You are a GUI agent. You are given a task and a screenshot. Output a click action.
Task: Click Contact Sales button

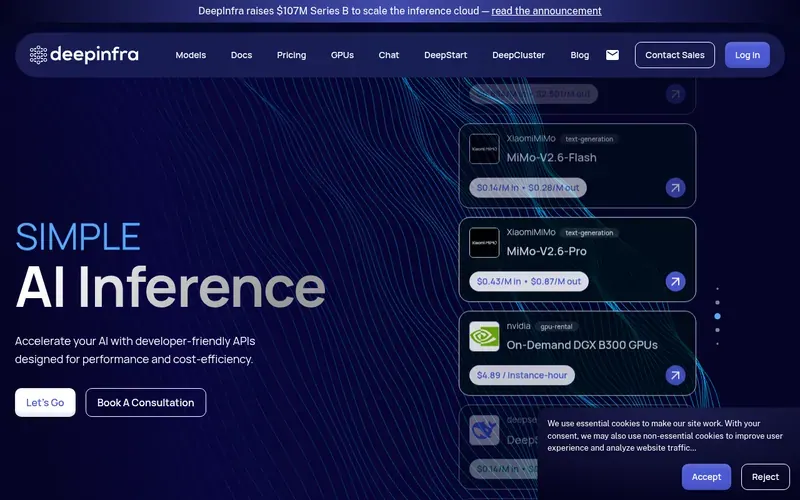coord(674,55)
